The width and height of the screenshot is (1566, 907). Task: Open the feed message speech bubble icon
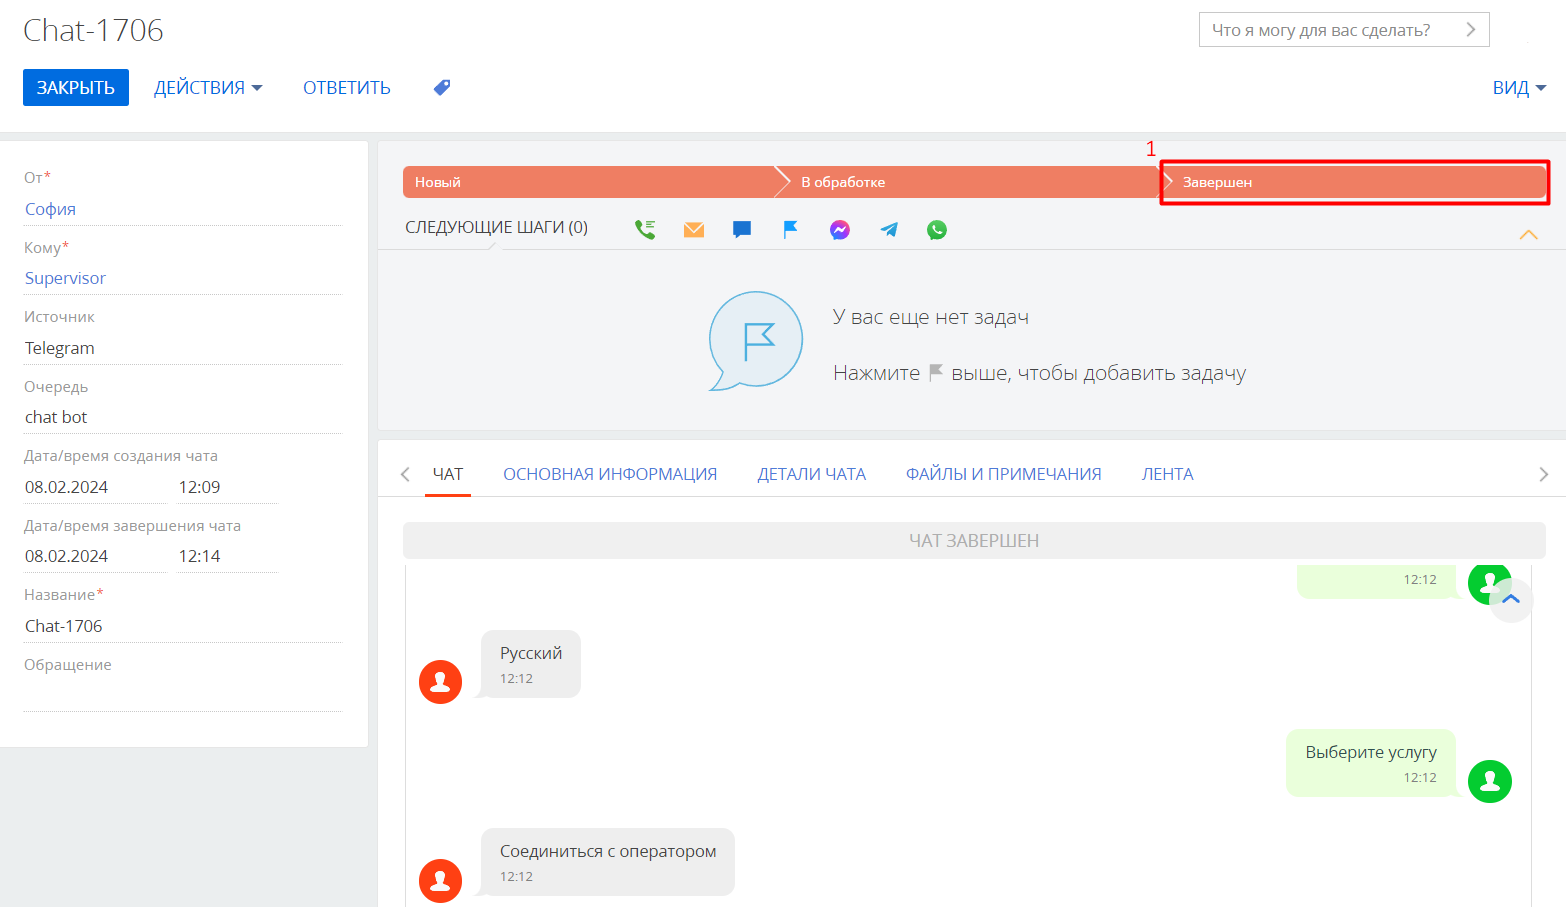coord(742,230)
